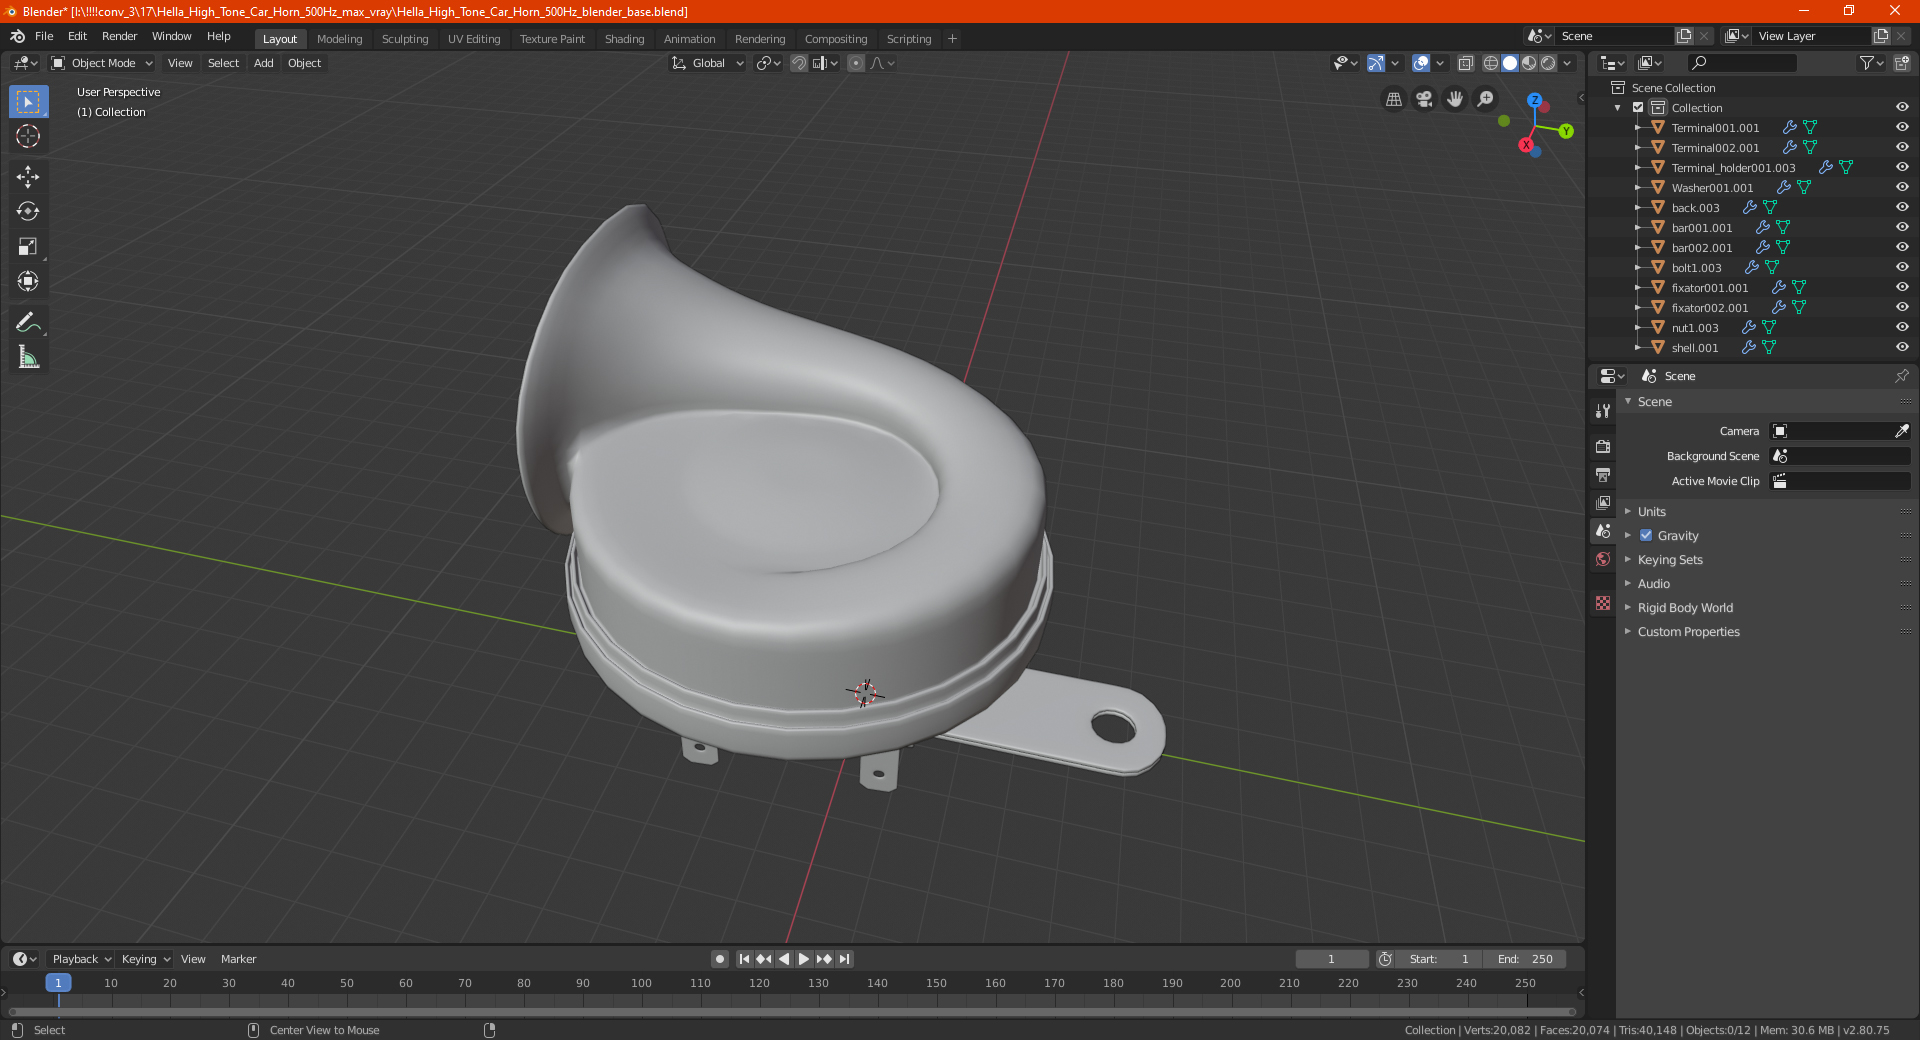Expand the Keying Sets panel
The width and height of the screenshot is (1920, 1040).
(1669, 559)
